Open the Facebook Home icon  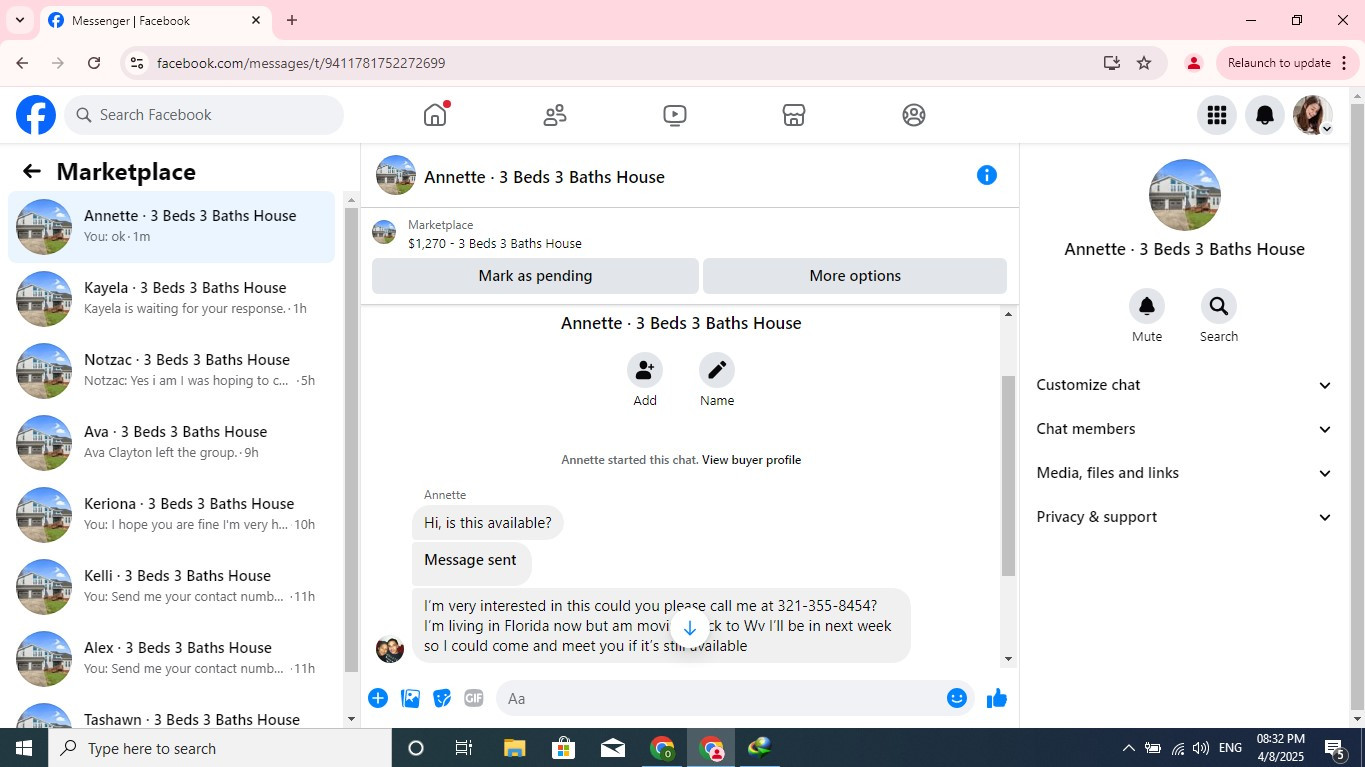(435, 115)
